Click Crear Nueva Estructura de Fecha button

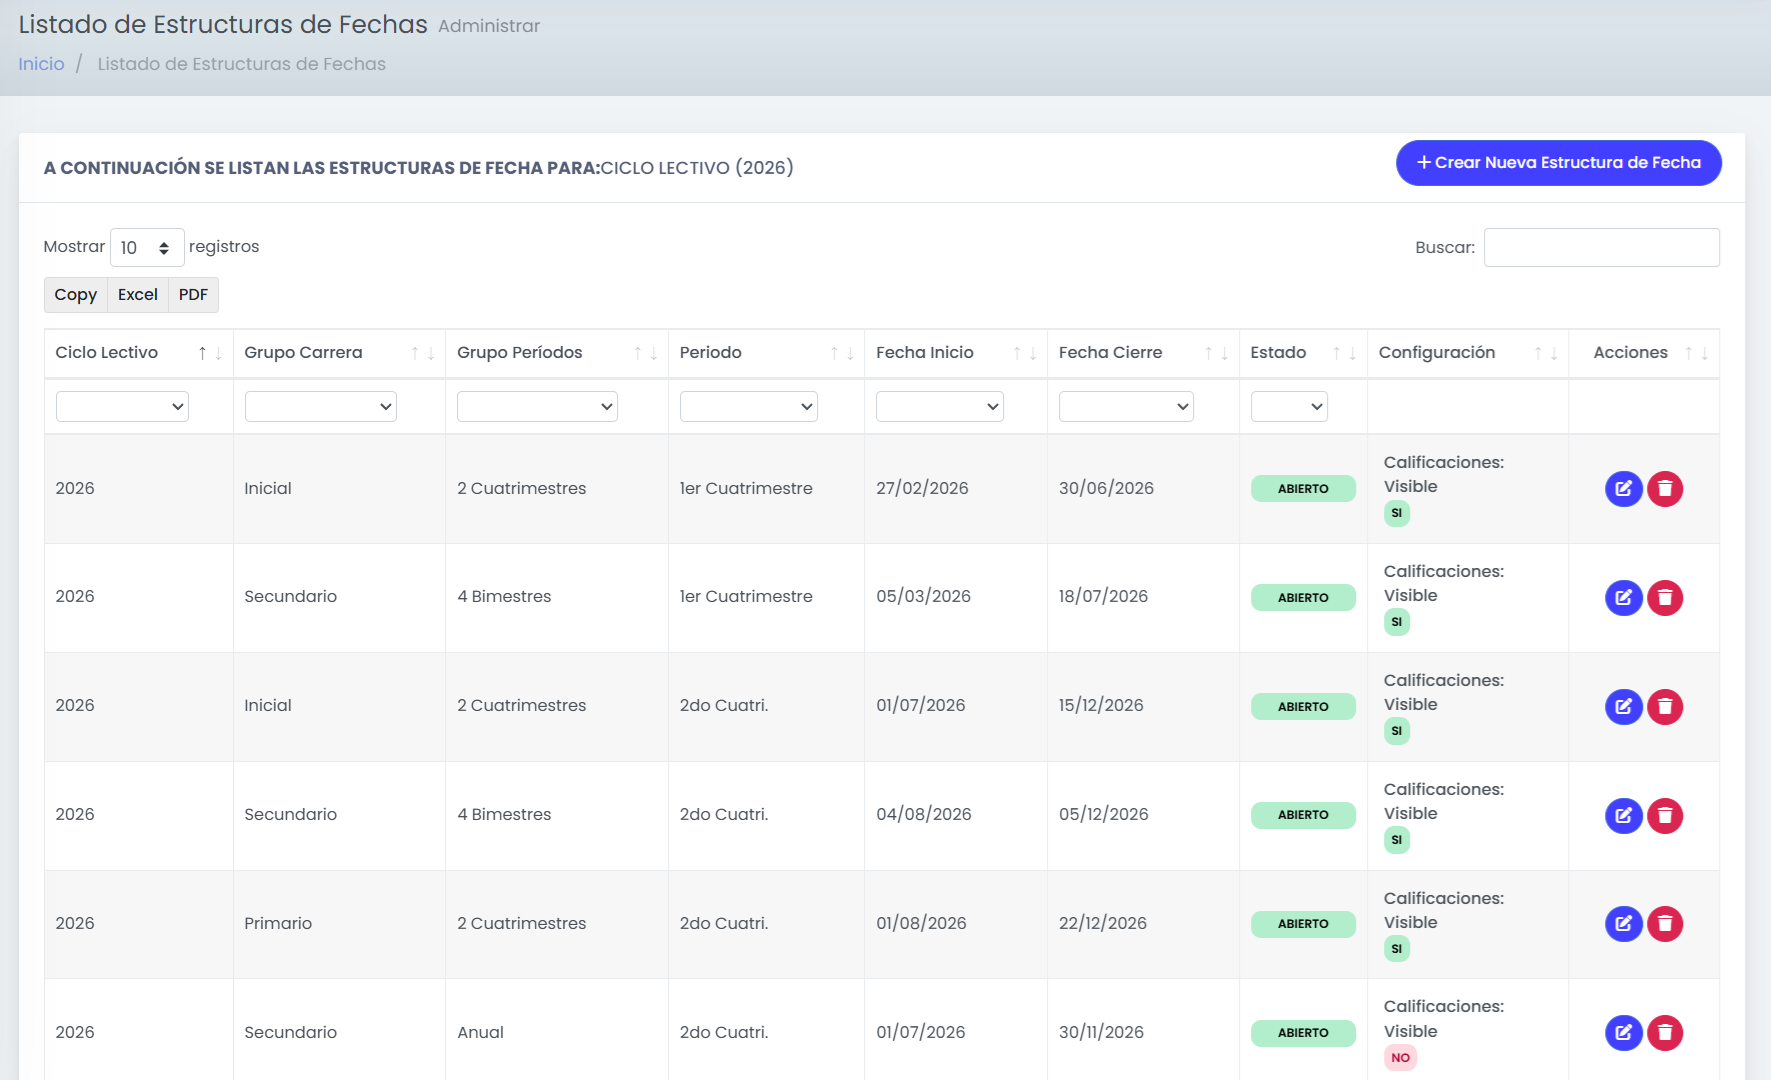(1558, 163)
